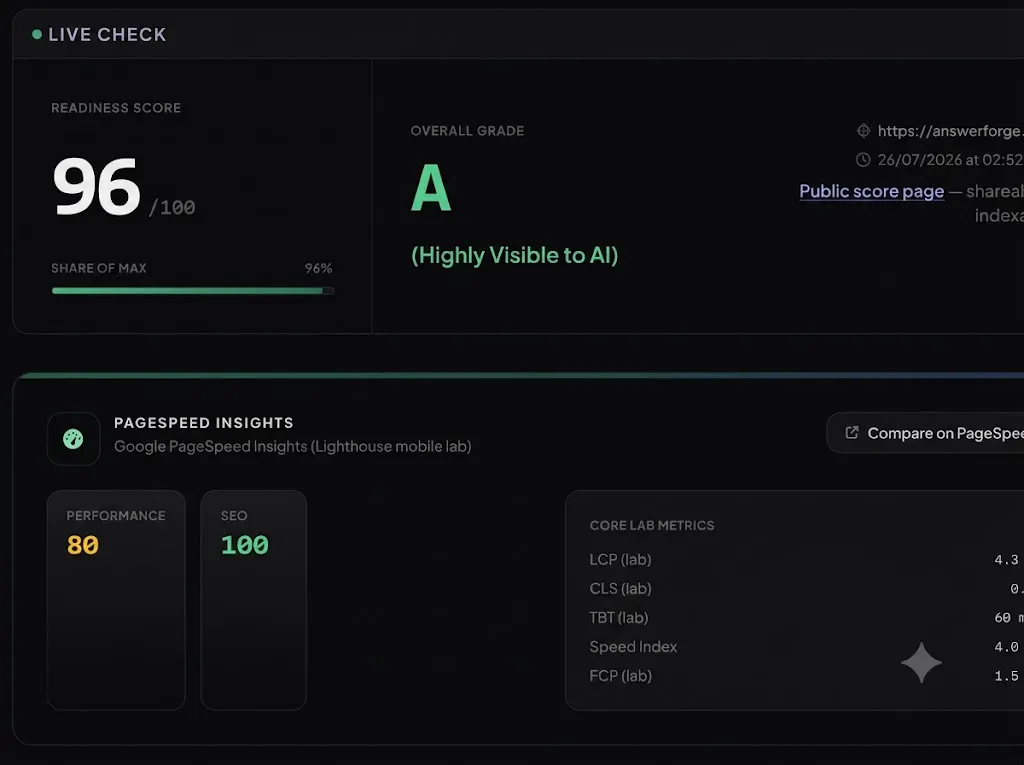Image resolution: width=1024 pixels, height=765 pixels.
Task: Click the Compare on PageSpeed button
Action: pyautogui.click(x=925, y=432)
